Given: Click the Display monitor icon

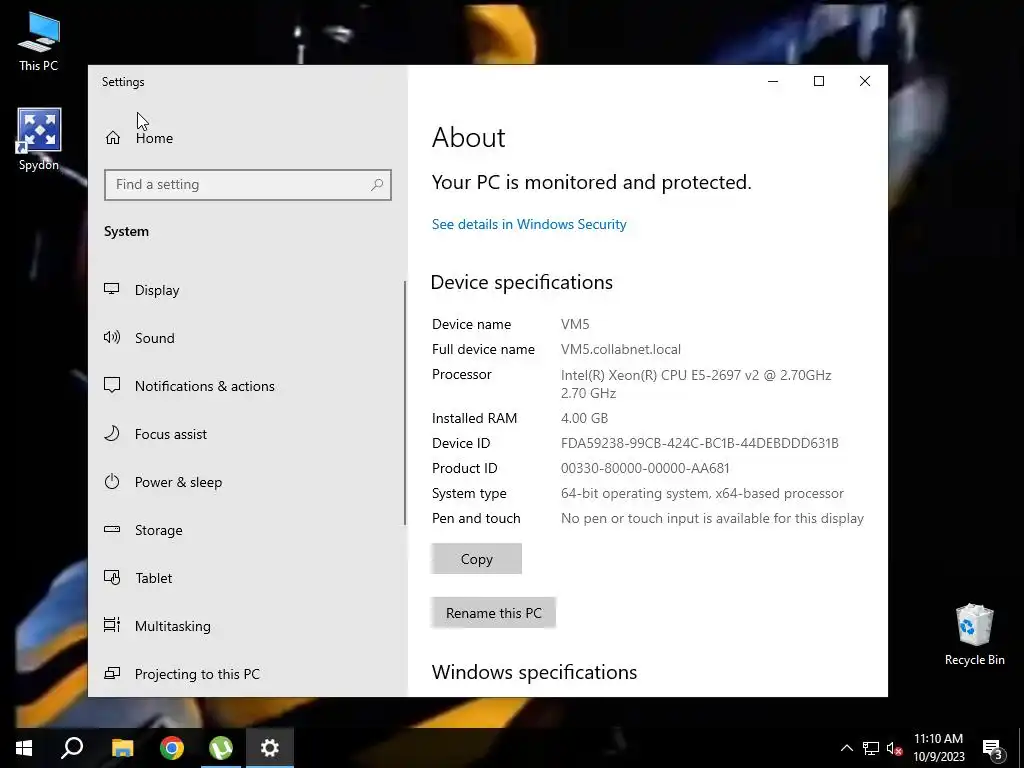Looking at the screenshot, I should [x=112, y=289].
